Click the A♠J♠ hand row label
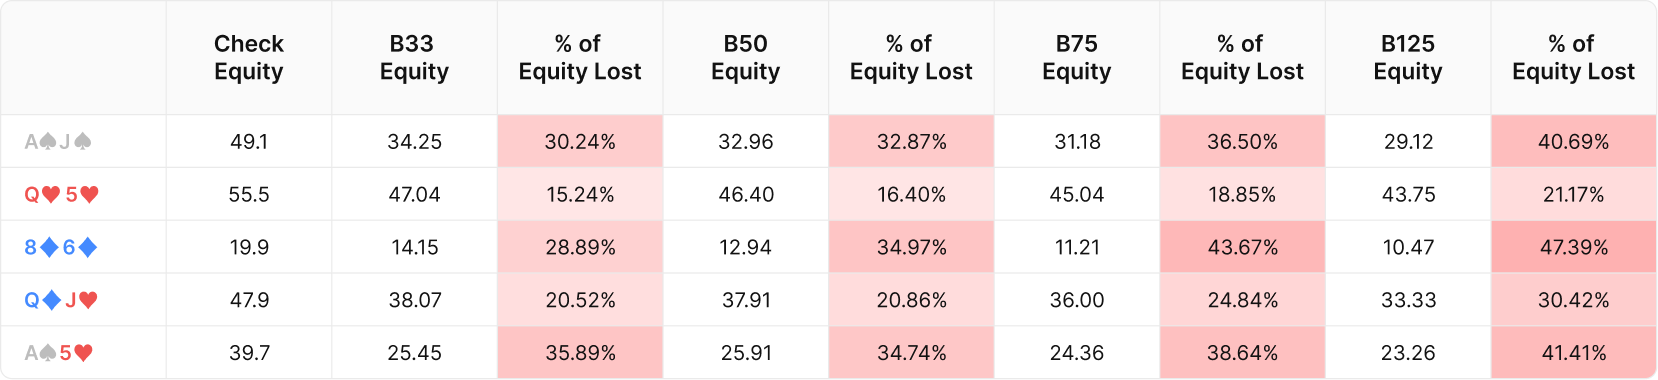 (x=58, y=142)
